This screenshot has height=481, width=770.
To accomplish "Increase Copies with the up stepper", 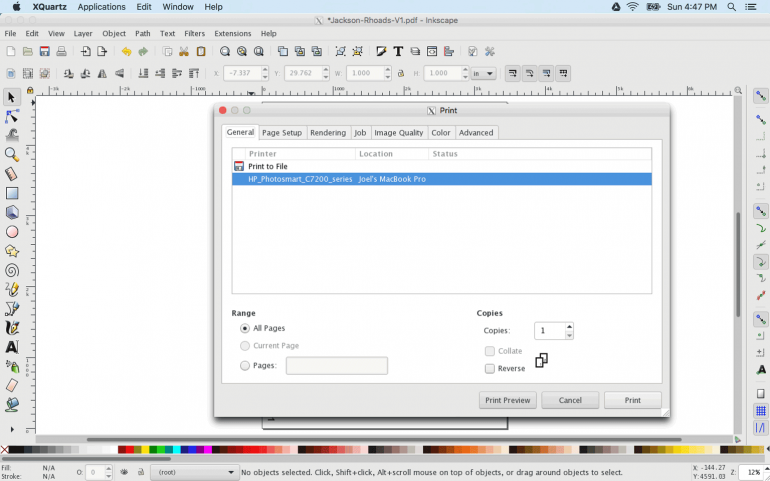I will tap(569, 326).
